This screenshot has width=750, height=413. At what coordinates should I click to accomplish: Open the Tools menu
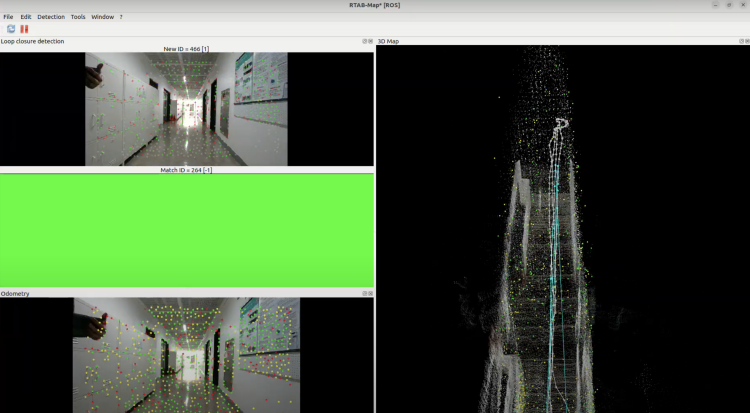(x=78, y=17)
